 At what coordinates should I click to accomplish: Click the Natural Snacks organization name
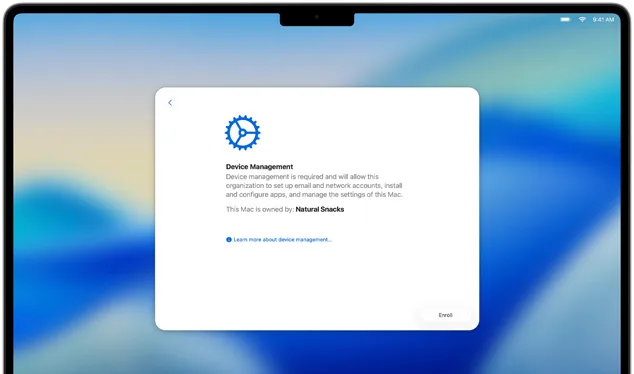pyautogui.click(x=320, y=209)
